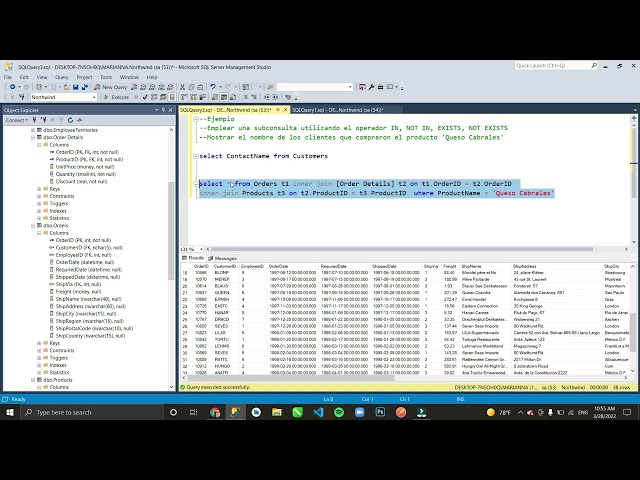Click the editor horizontal scrollbar
Screen dimensions: 640x480
coord(402,249)
